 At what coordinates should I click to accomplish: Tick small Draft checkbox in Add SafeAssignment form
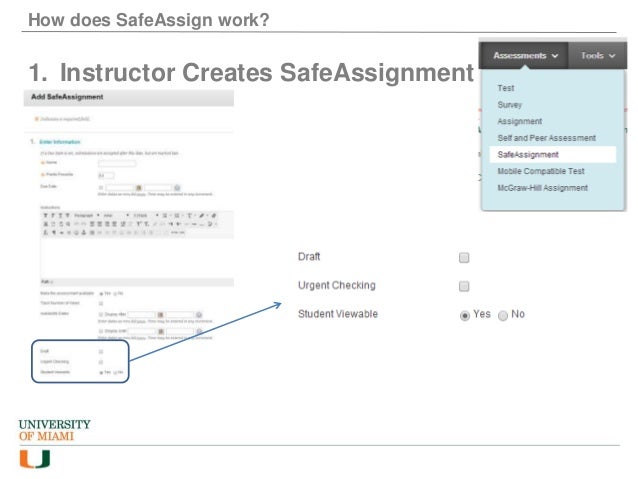(101, 352)
